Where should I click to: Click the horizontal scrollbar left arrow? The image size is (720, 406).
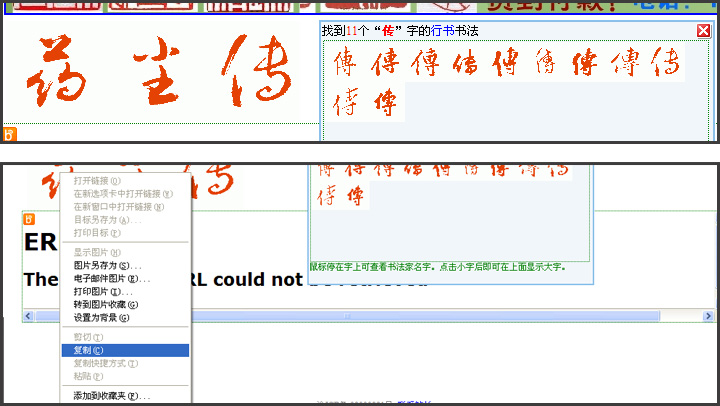click(x=29, y=316)
